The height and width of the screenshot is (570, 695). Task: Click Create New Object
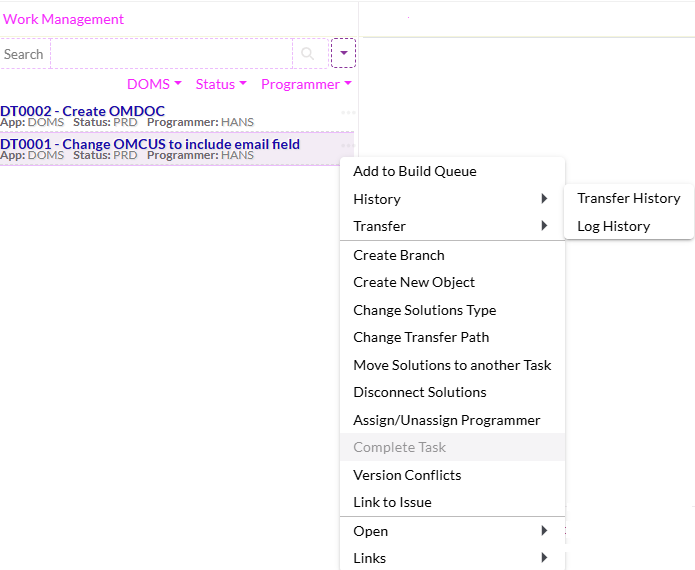click(414, 282)
